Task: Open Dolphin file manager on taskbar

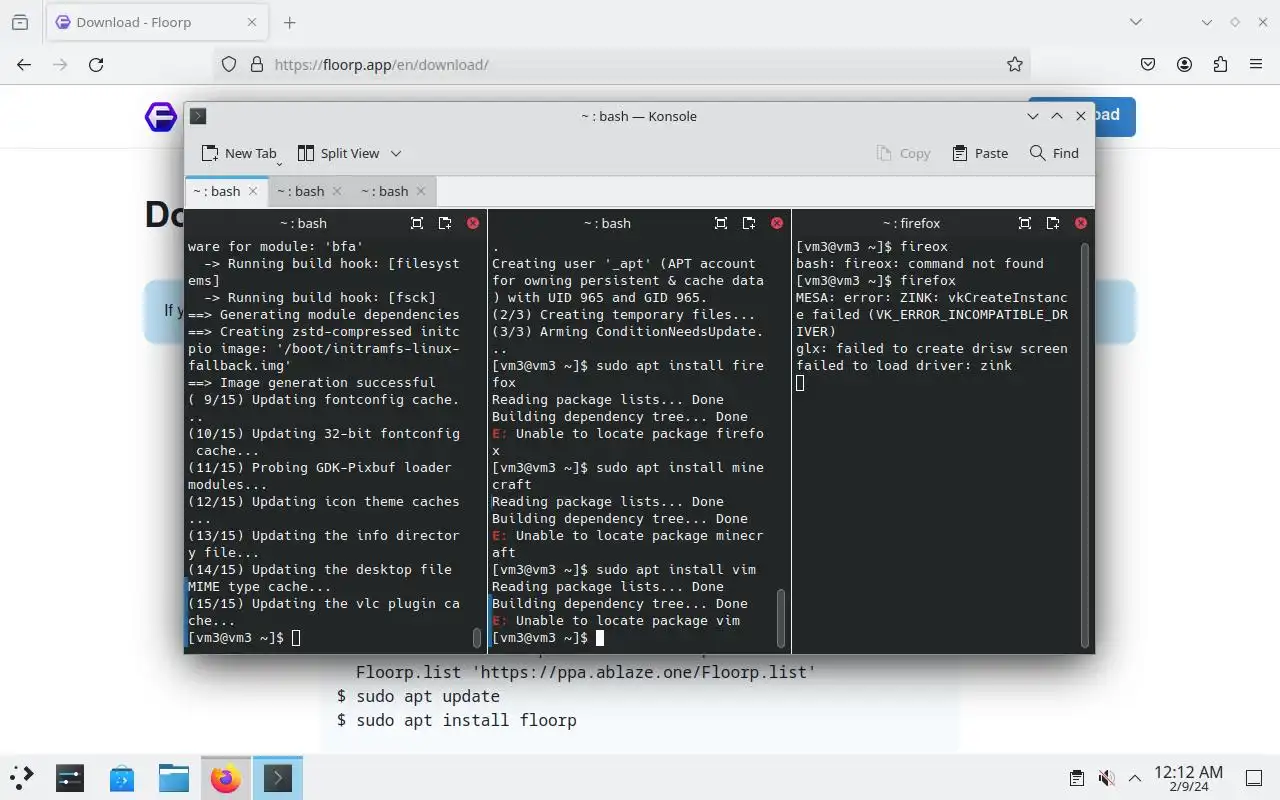Action: [174, 777]
